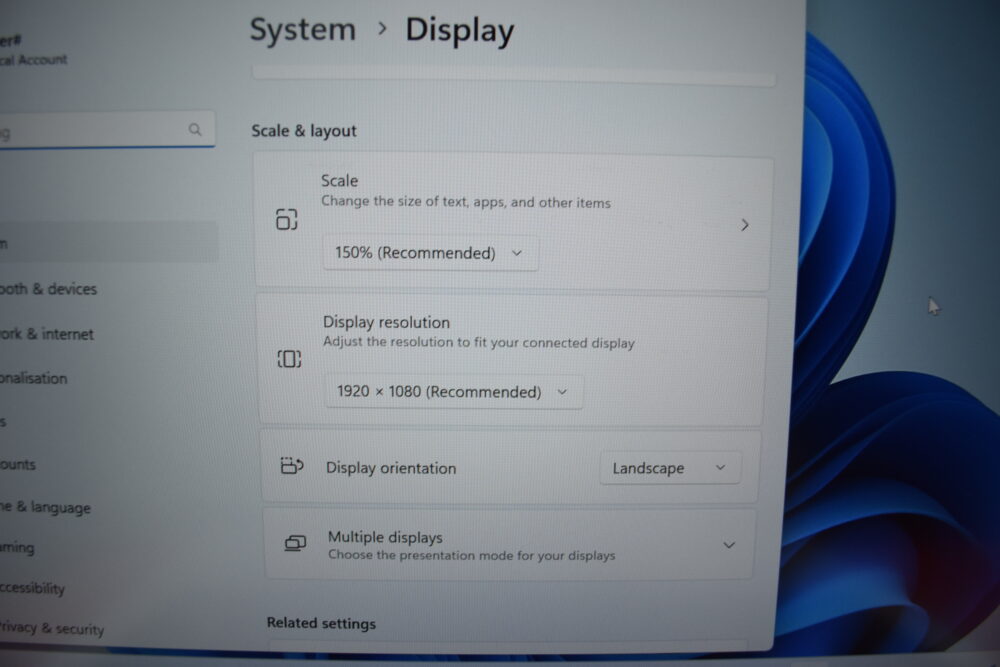Click the search magnifier icon
1000x667 pixels.
pos(195,129)
